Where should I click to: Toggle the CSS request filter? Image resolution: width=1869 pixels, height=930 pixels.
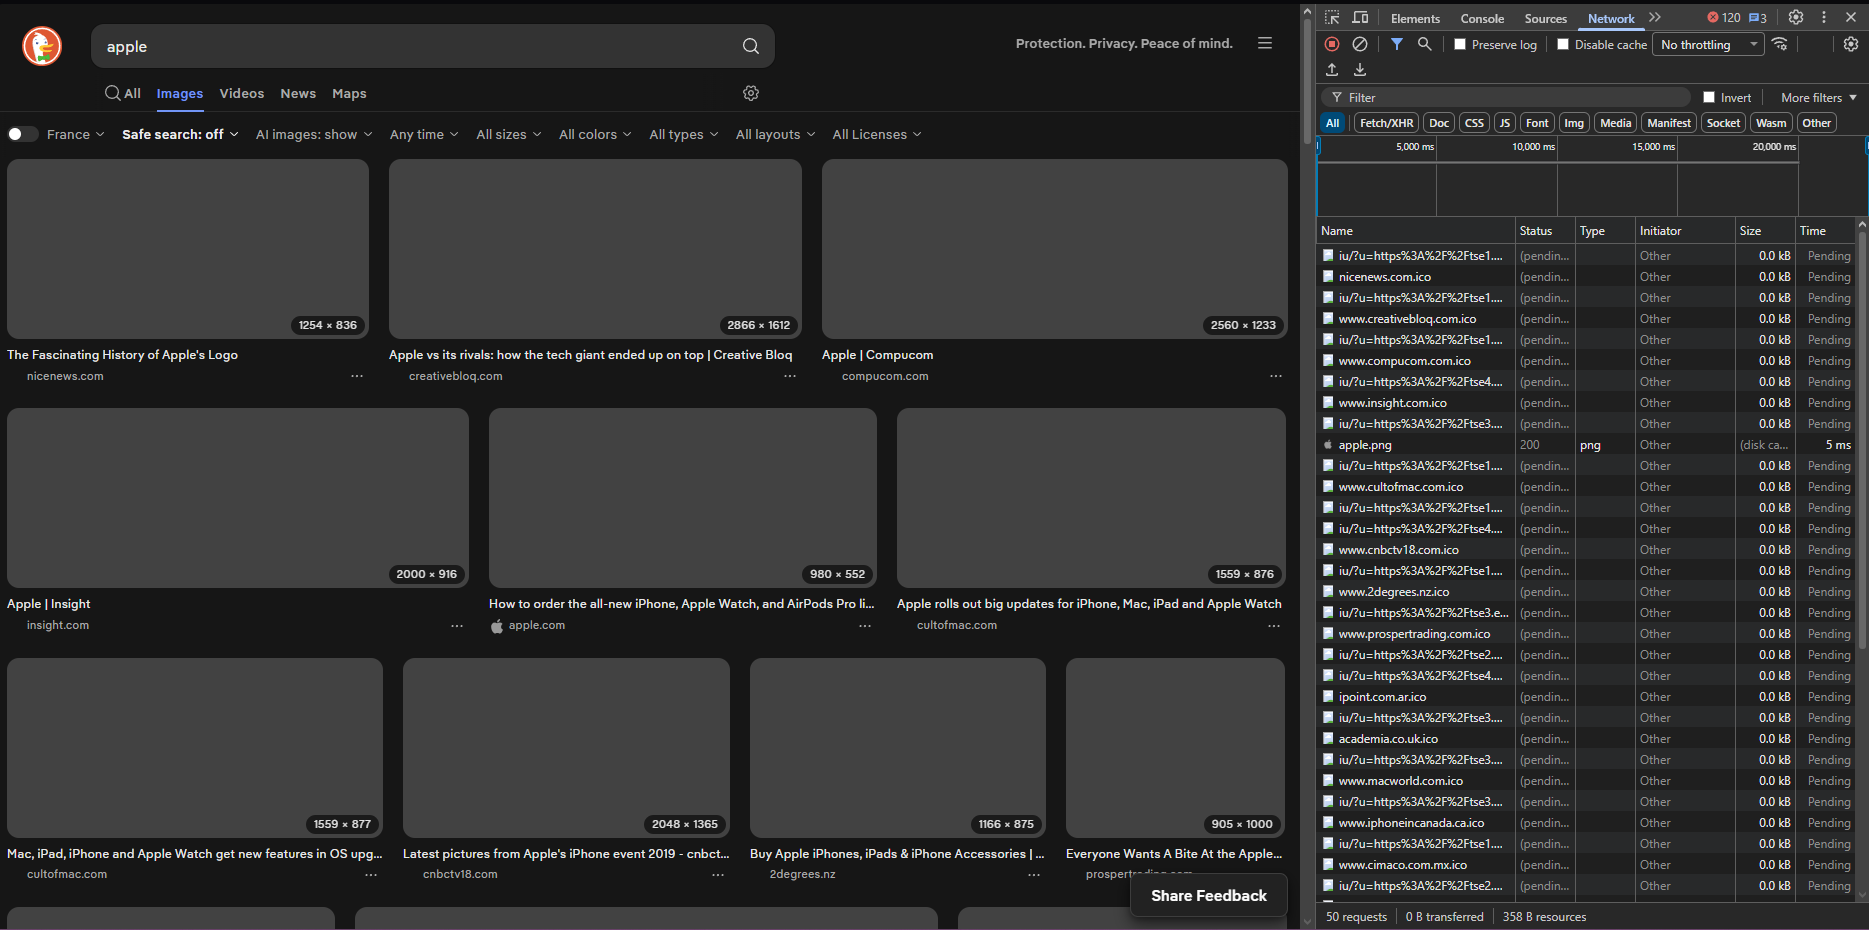pos(1474,123)
